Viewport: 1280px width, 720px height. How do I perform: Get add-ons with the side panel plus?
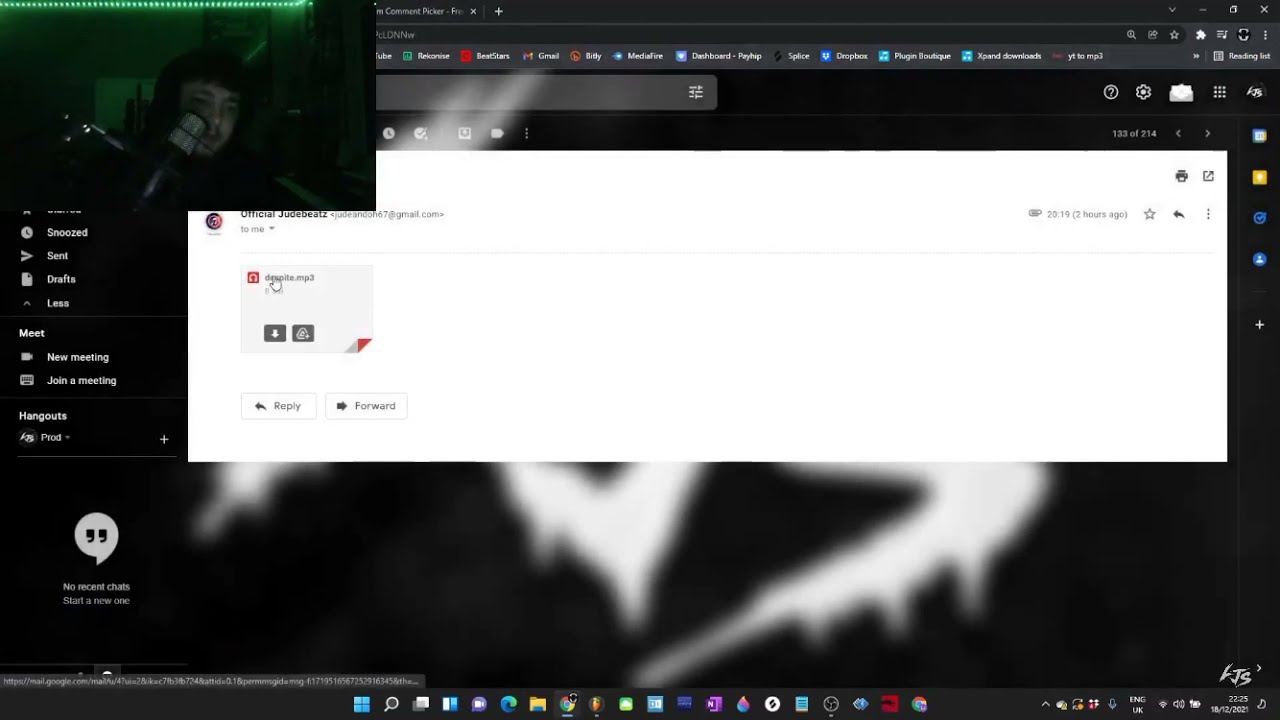1260,325
